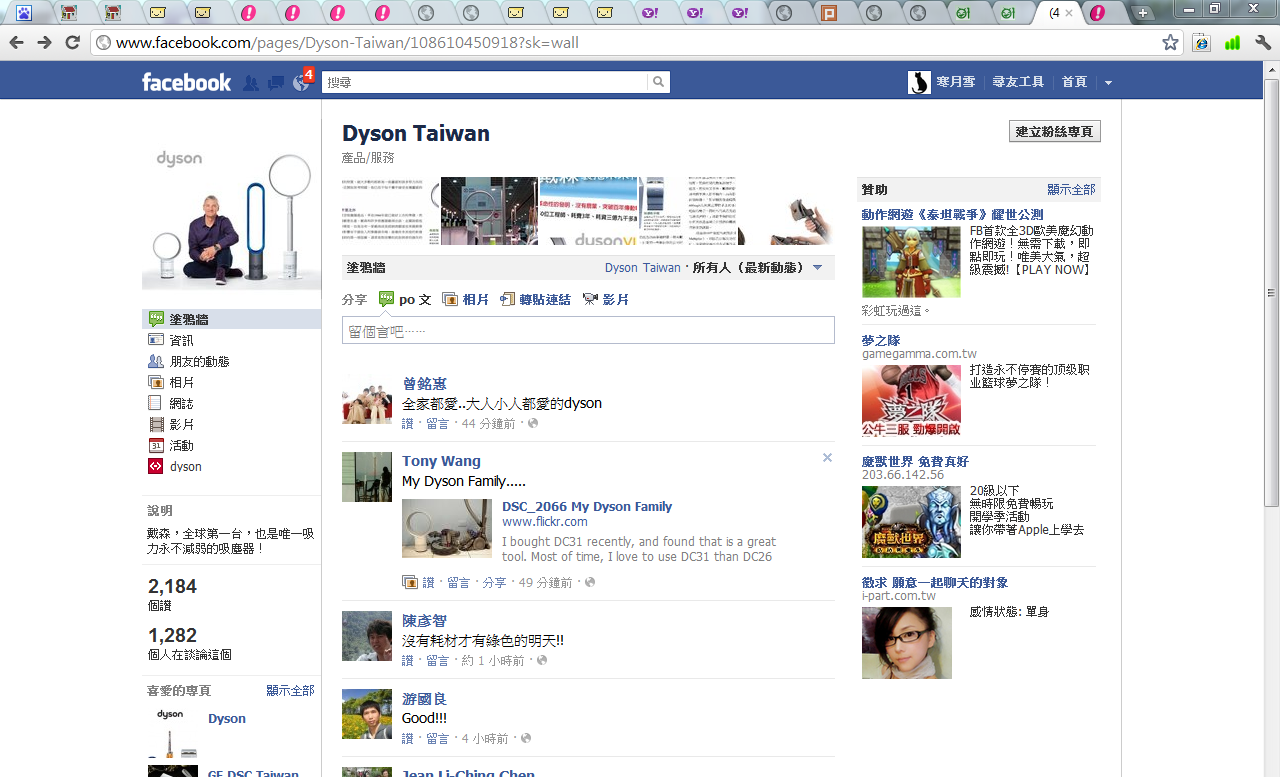Image resolution: width=1280 pixels, height=777 pixels.
Task: Open 曾銘惠's profile name link
Action: click(424, 384)
